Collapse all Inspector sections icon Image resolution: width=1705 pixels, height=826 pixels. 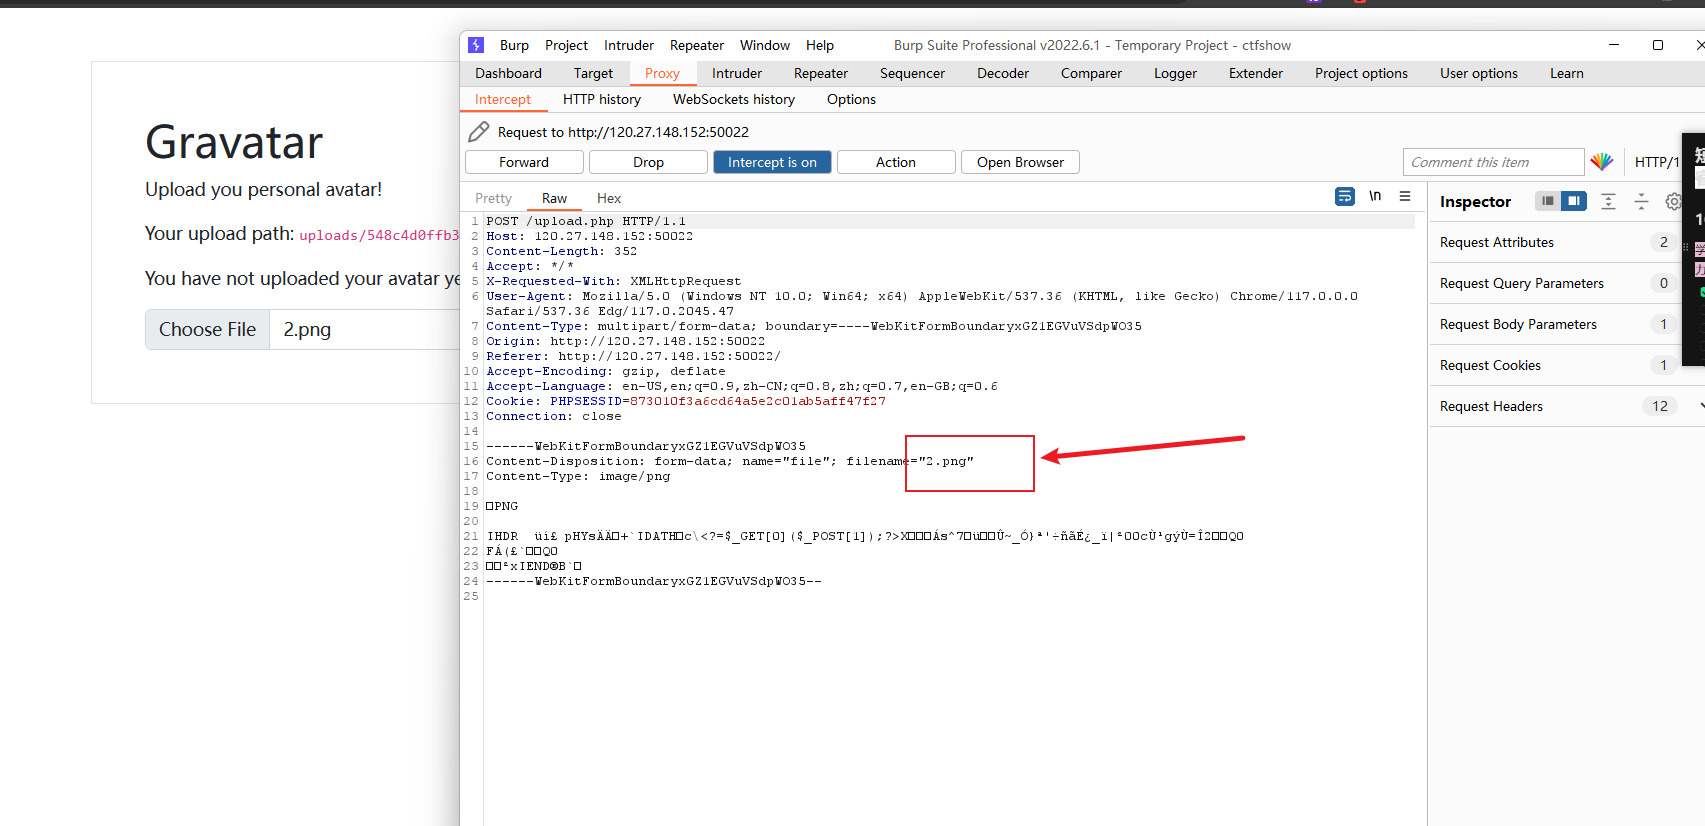tap(1641, 201)
